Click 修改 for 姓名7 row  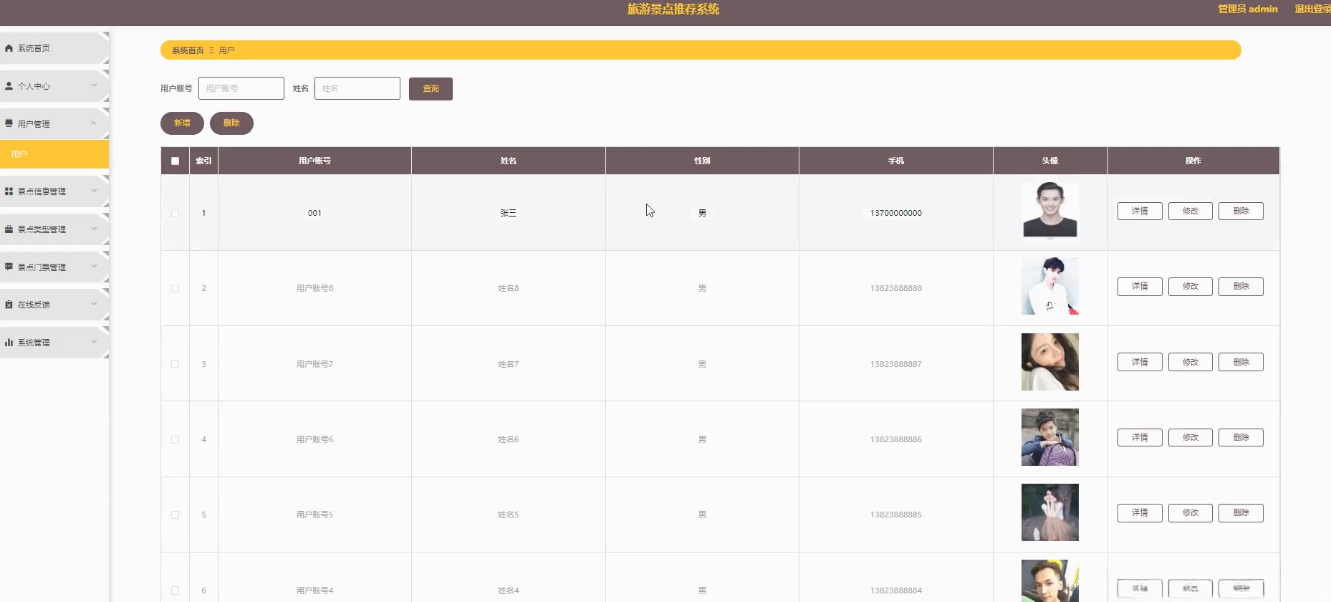[x=1190, y=362]
